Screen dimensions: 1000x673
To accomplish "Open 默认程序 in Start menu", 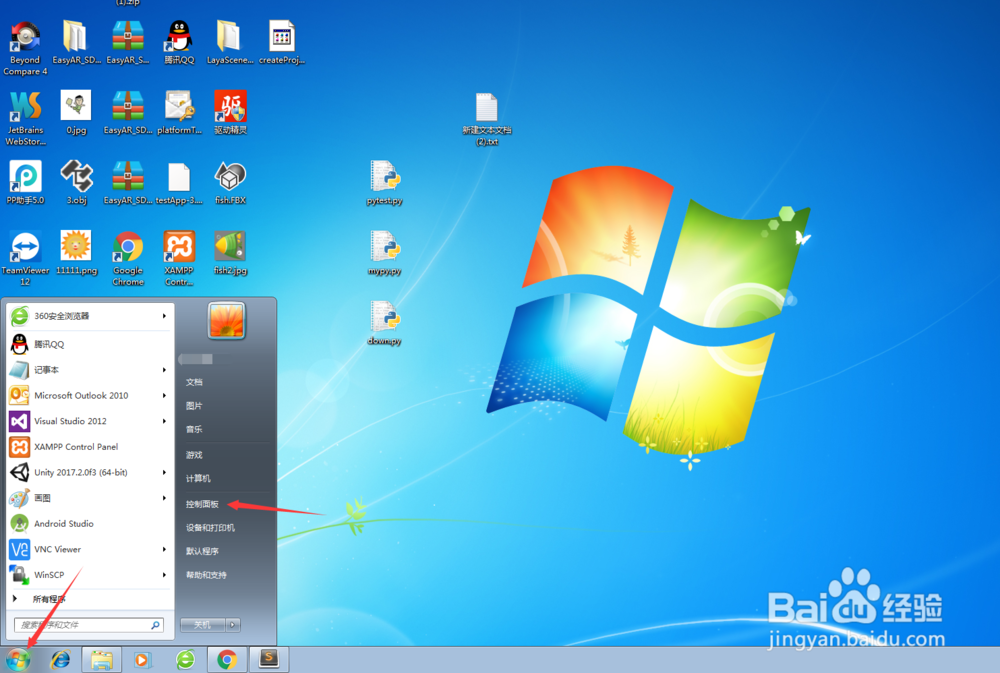I will click(x=202, y=551).
